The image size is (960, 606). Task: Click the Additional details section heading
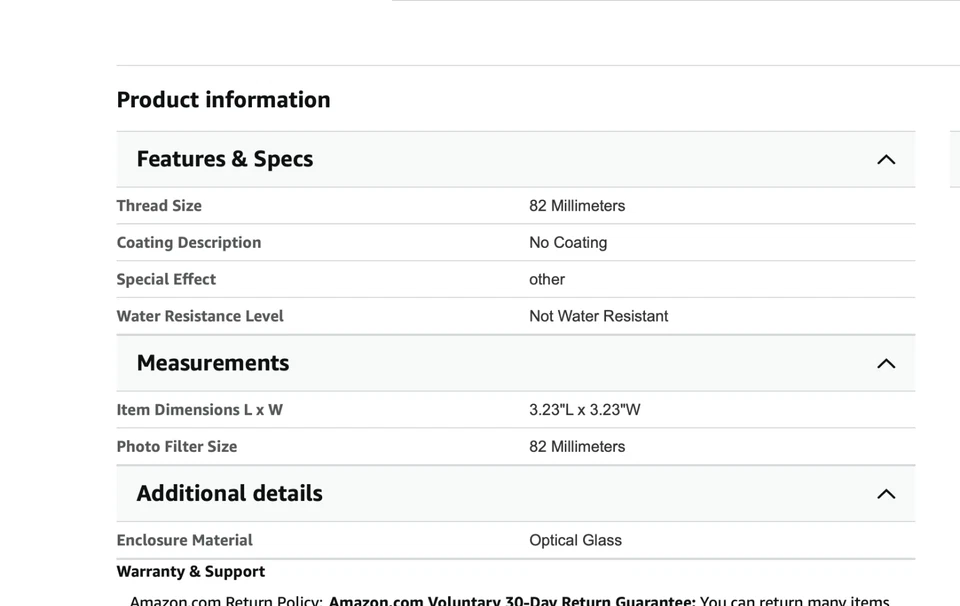230,493
